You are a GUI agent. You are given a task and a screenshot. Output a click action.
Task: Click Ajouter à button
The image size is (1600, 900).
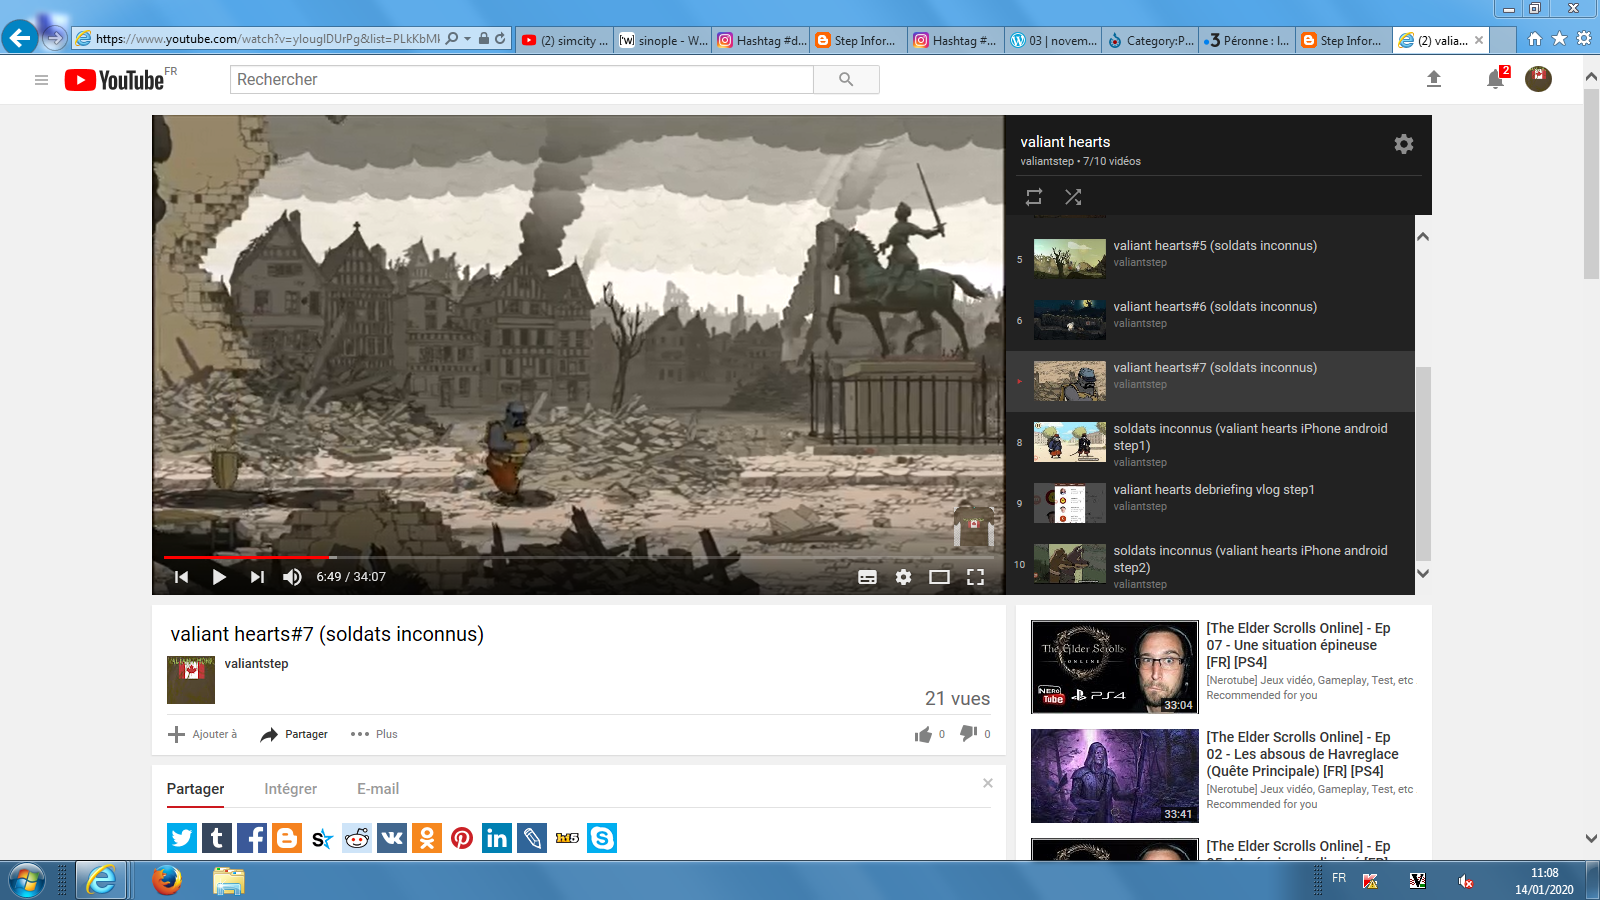pos(203,734)
